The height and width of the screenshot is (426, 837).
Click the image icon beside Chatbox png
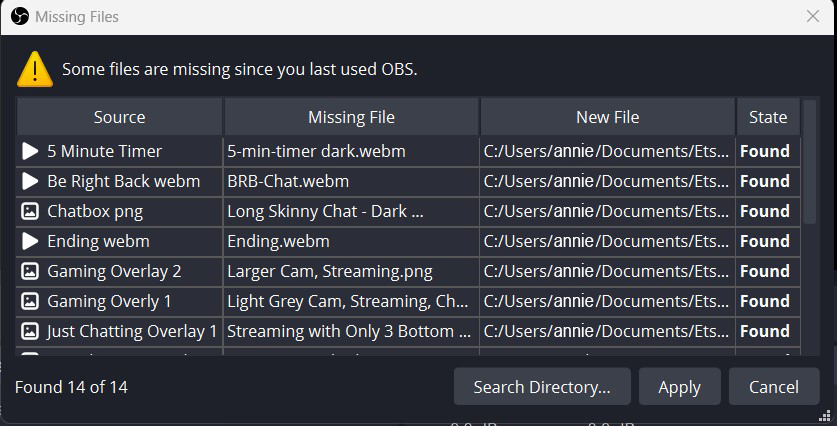pos(30,211)
